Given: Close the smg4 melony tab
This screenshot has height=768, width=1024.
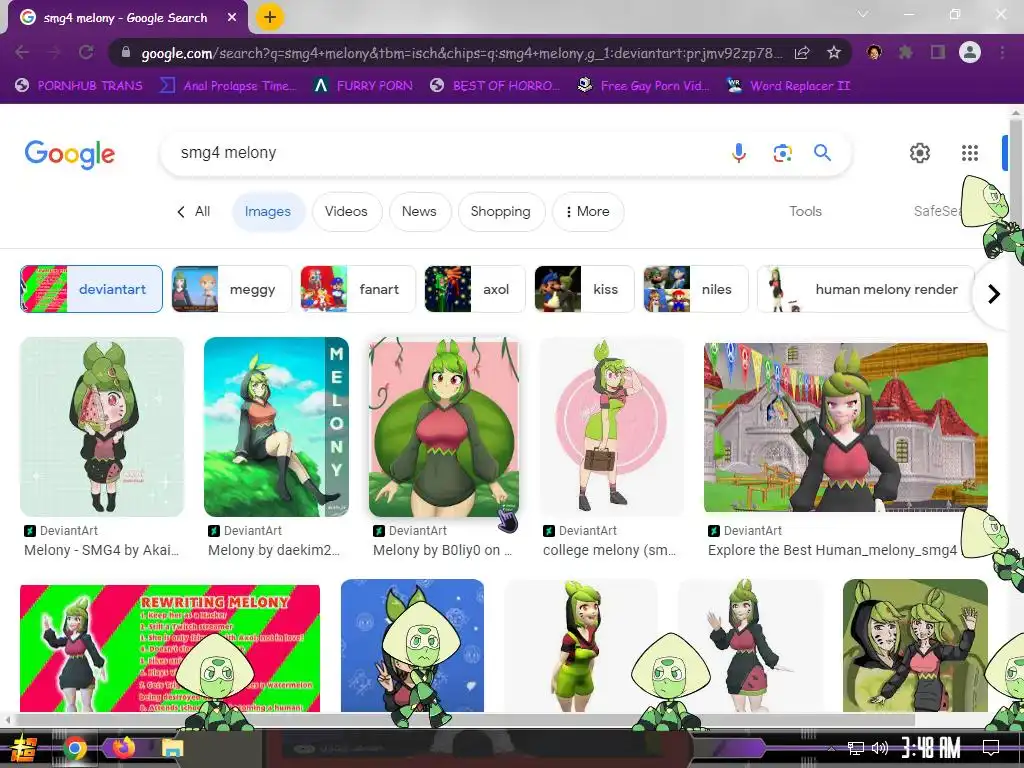Looking at the screenshot, I should click(232, 18).
